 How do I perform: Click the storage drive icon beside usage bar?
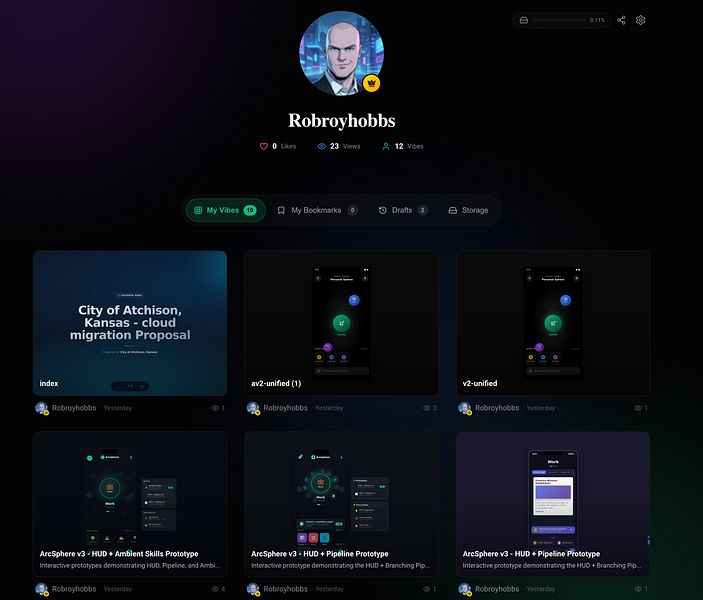pos(524,20)
